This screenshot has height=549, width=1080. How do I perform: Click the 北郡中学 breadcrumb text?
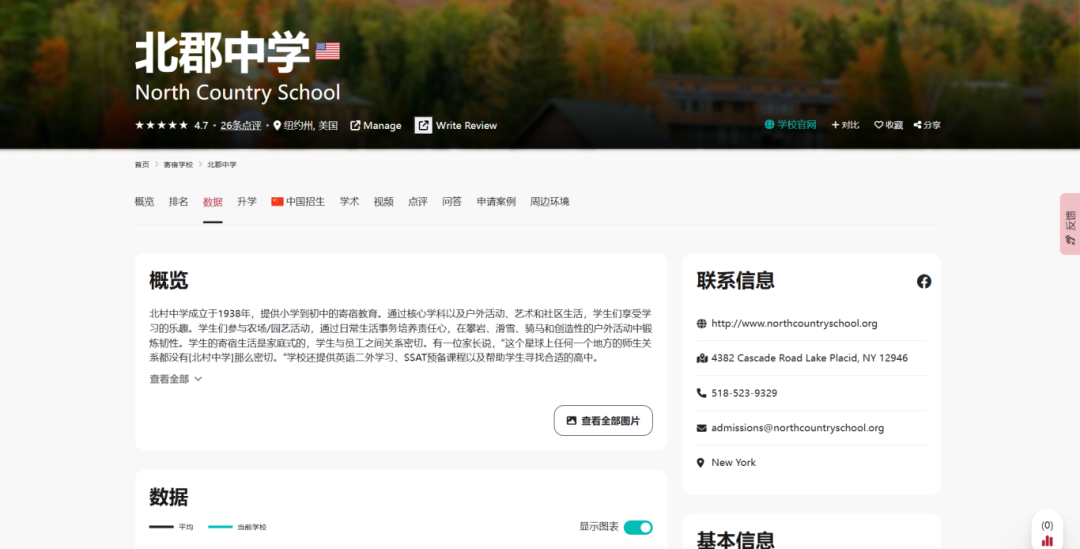(x=222, y=165)
